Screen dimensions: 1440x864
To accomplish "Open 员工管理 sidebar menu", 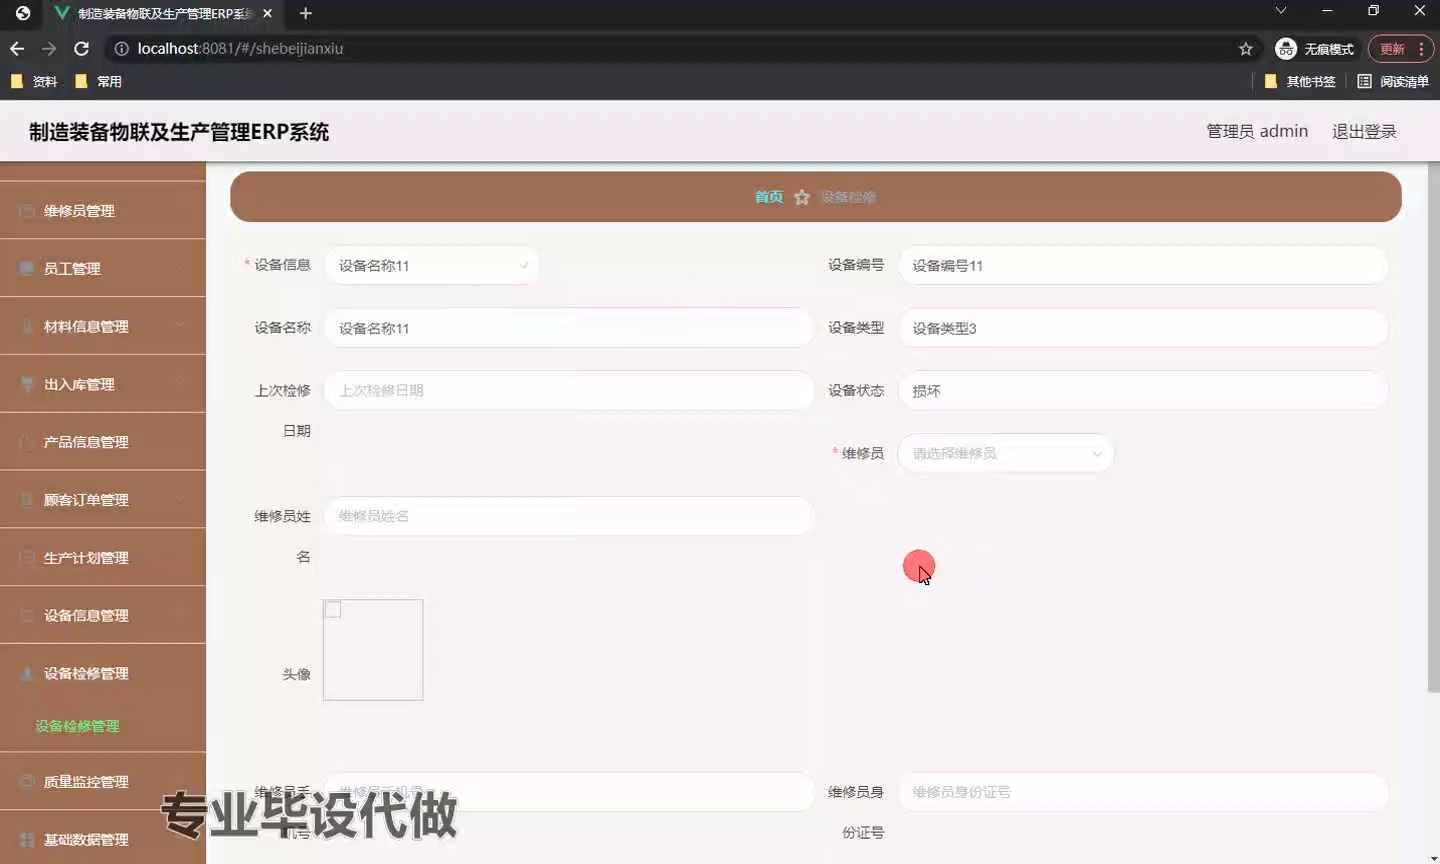I will (102, 269).
